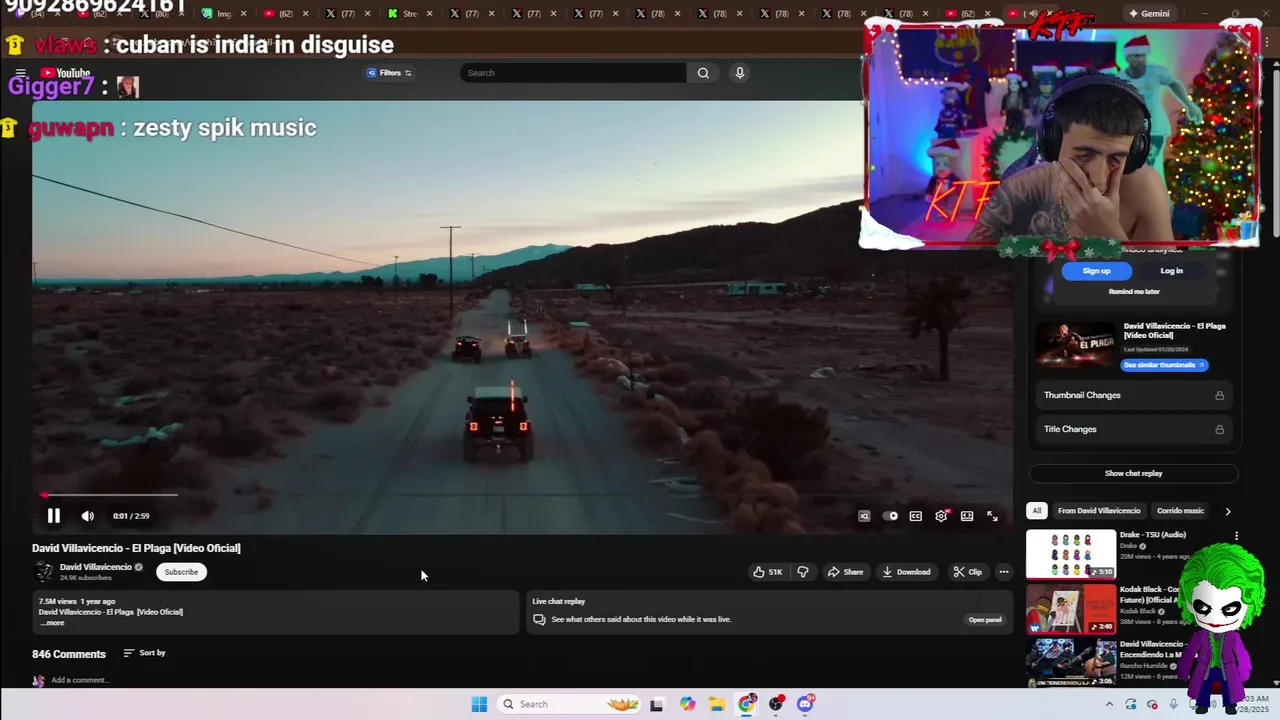The image size is (1280, 720).
Task: Open more actions three-dot menu
Action: point(1004,572)
